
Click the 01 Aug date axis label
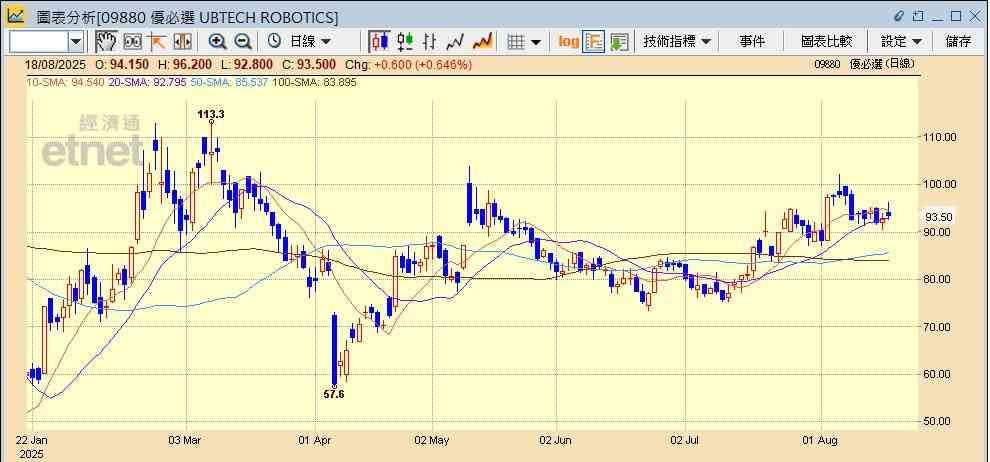(821, 440)
